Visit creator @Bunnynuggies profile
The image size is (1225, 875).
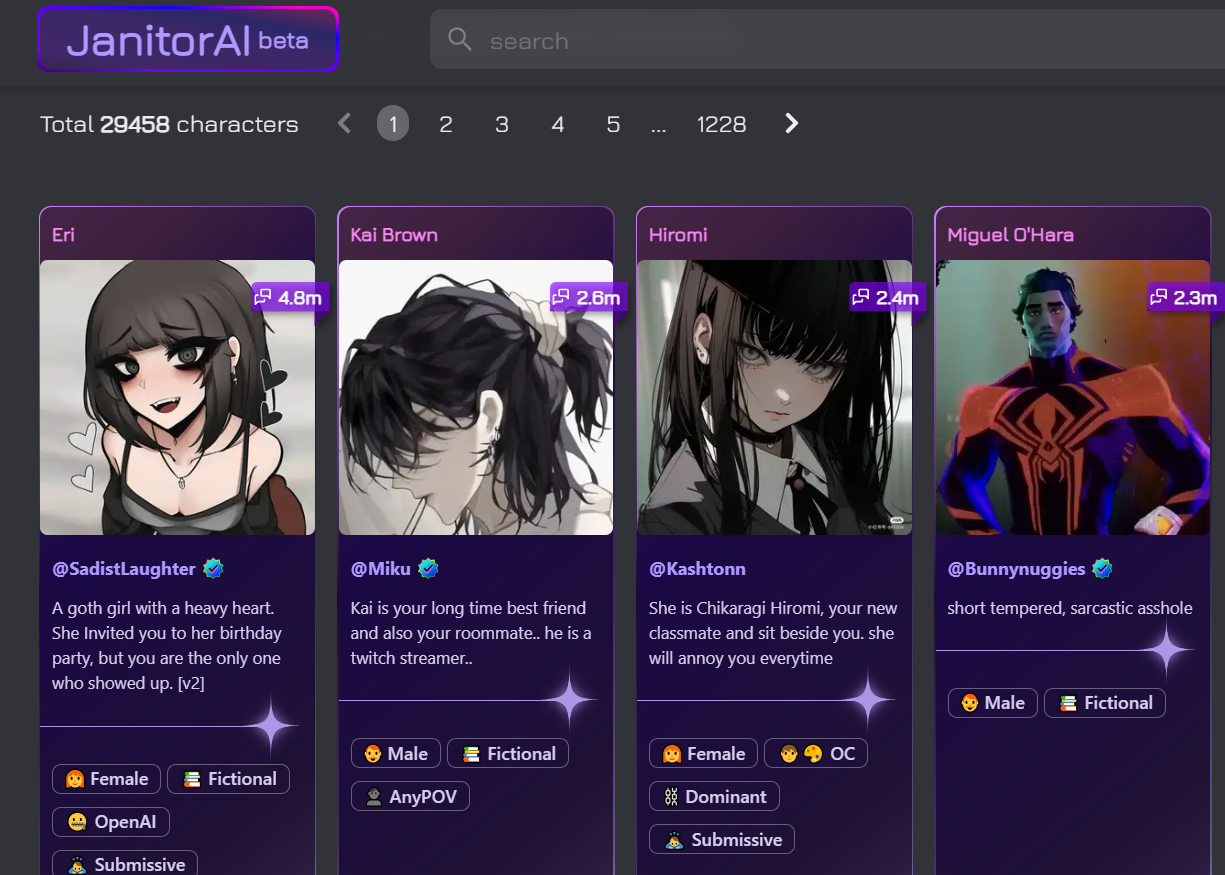(x=1016, y=569)
